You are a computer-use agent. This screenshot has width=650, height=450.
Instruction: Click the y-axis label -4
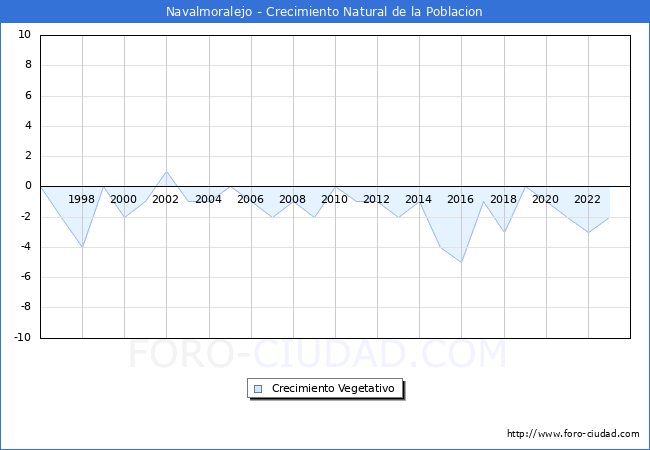25,247
